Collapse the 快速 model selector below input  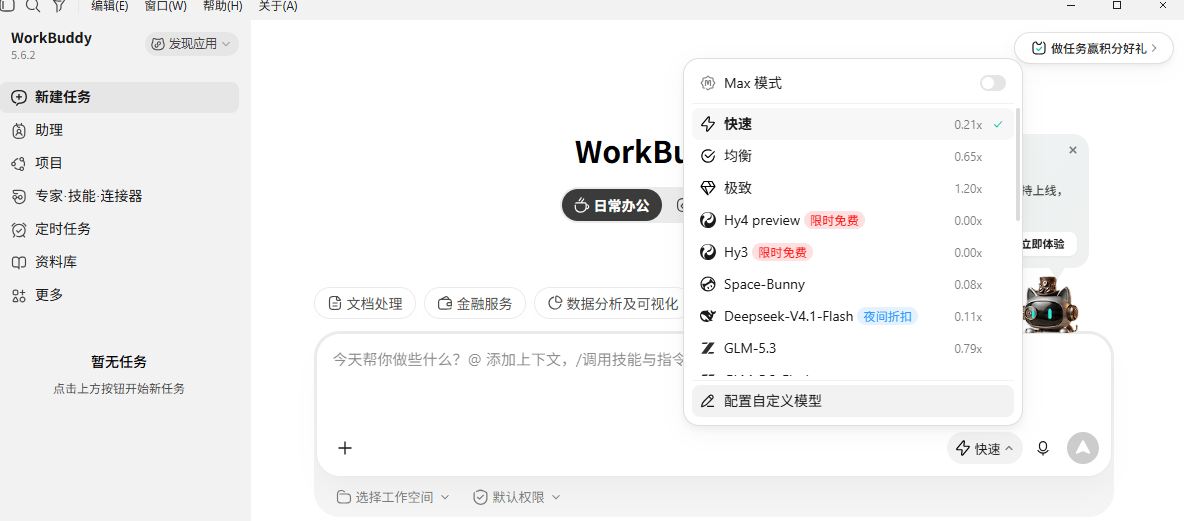point(985,449)
